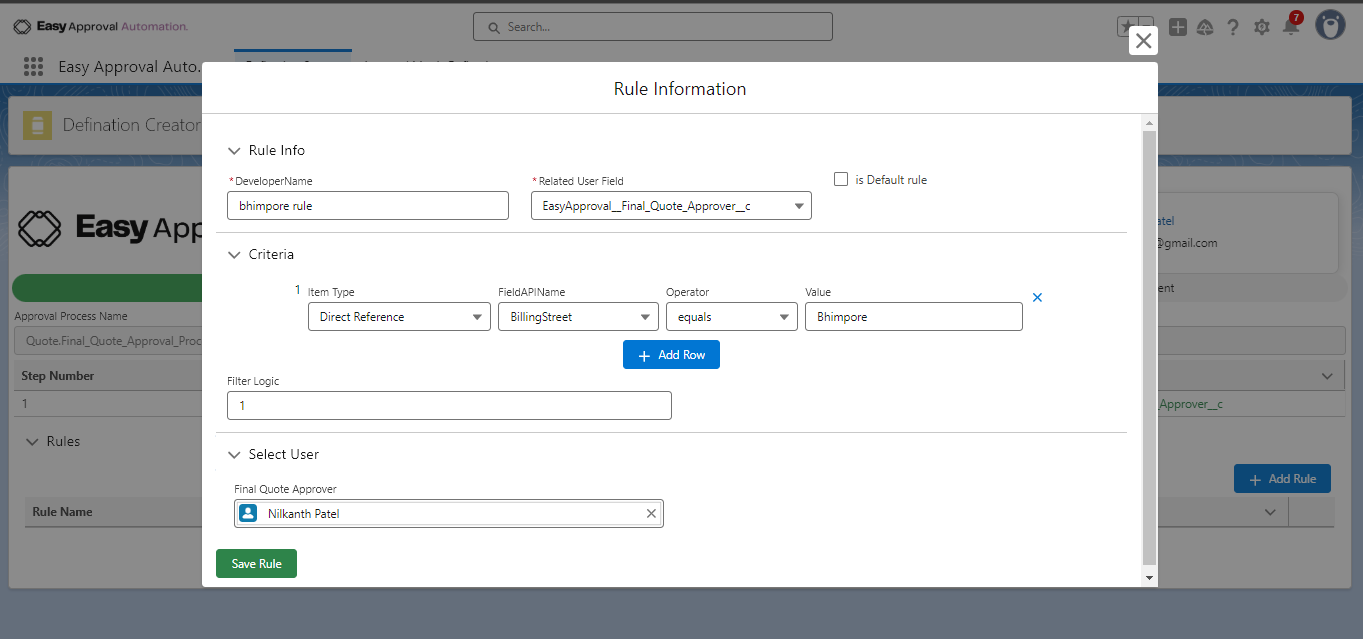Click the modal scrollbar up arrow
Viewport: 1363px width, 639px height.
click(x=1149, y=123)
